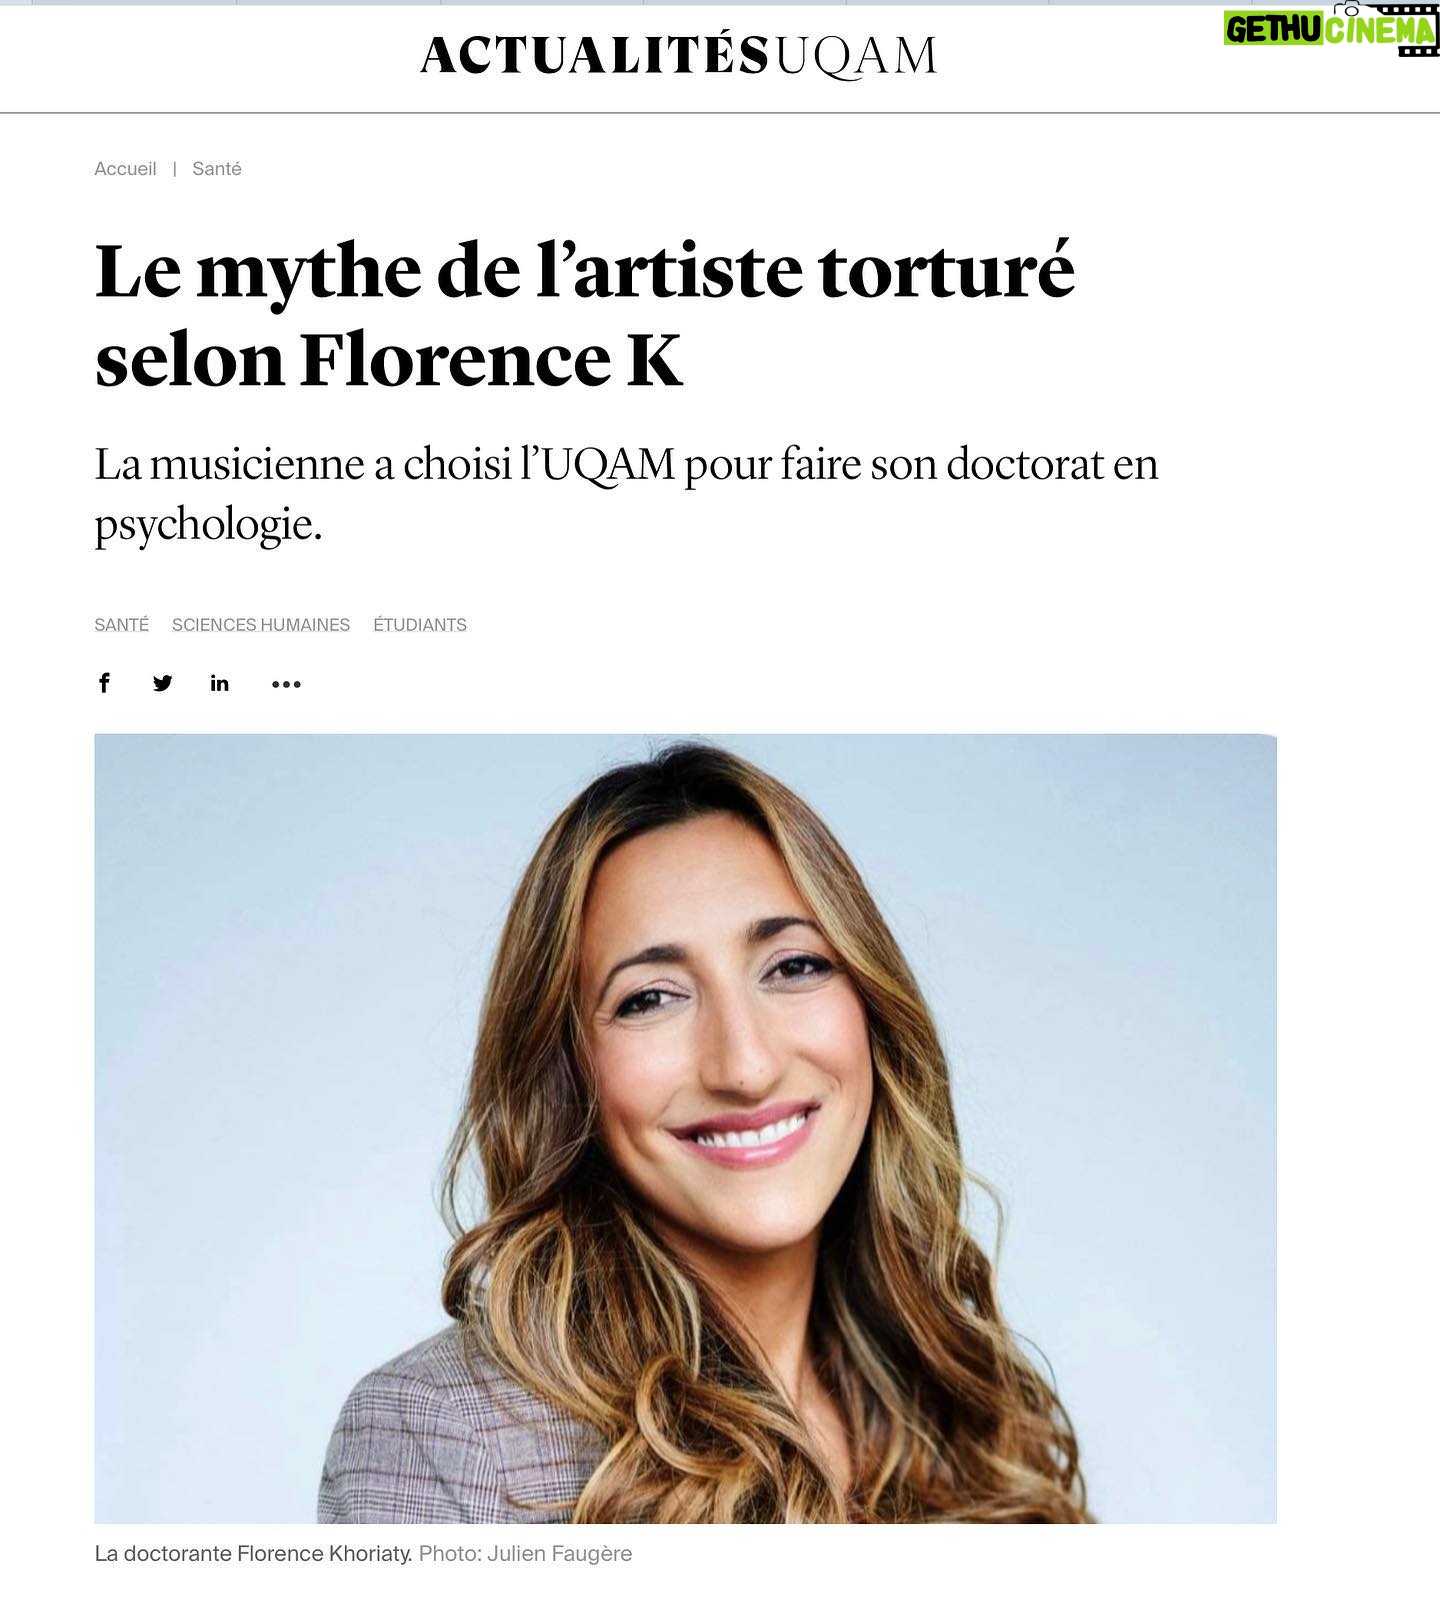Viewport: 1440px width, 1597px height.
Task: Click the Gethu Cinema watermark logo
Action: [x=1330, y=31]
